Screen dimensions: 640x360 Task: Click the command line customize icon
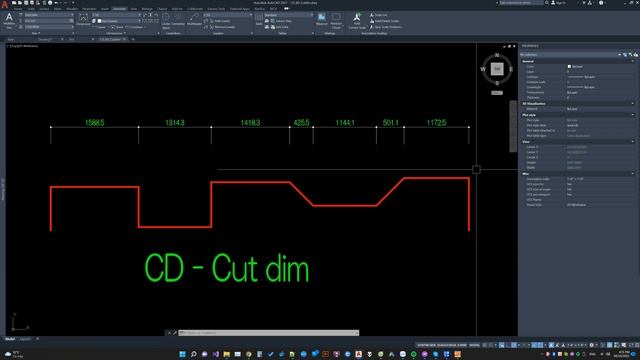[x=175, y=333]
